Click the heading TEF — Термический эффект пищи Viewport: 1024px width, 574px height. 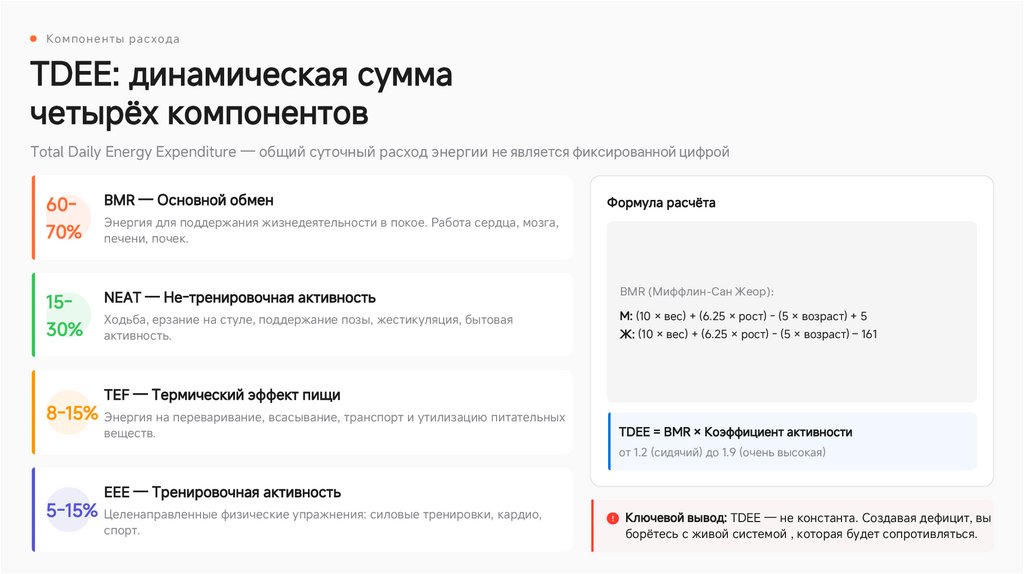point(222,395)
